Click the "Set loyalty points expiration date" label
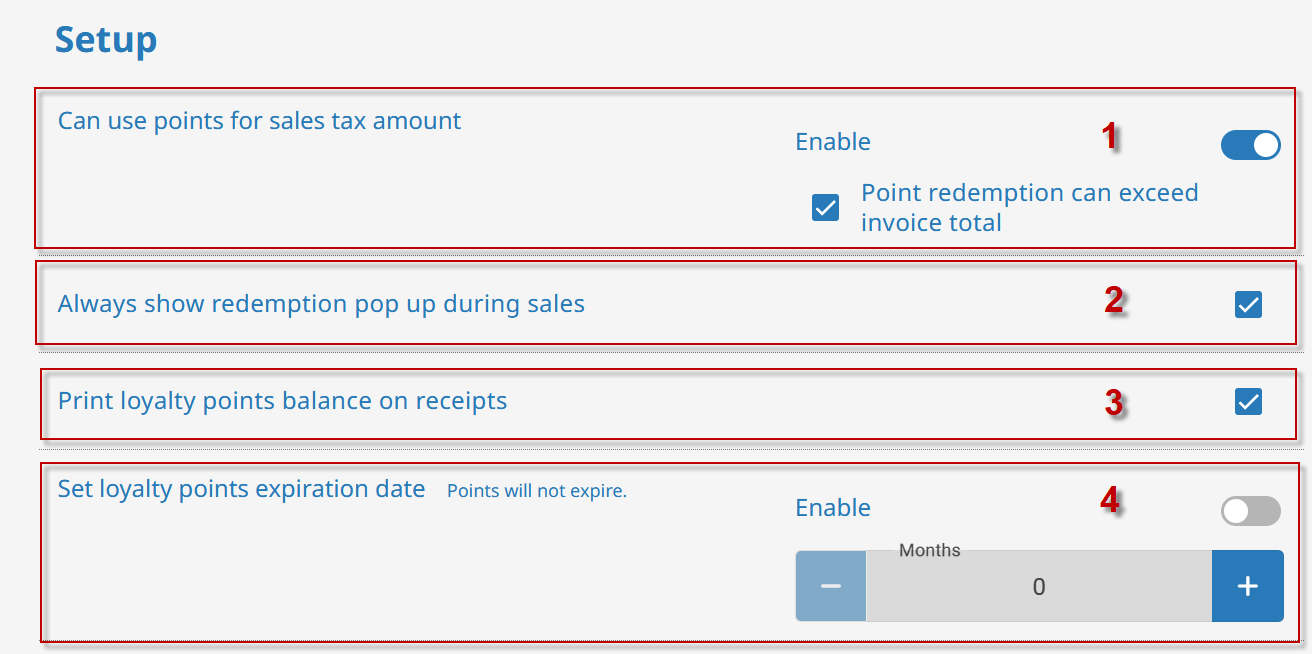Image resolution: width=1312 pixels, height=654 pixels. pyautogui.click(x=241, y=489)
